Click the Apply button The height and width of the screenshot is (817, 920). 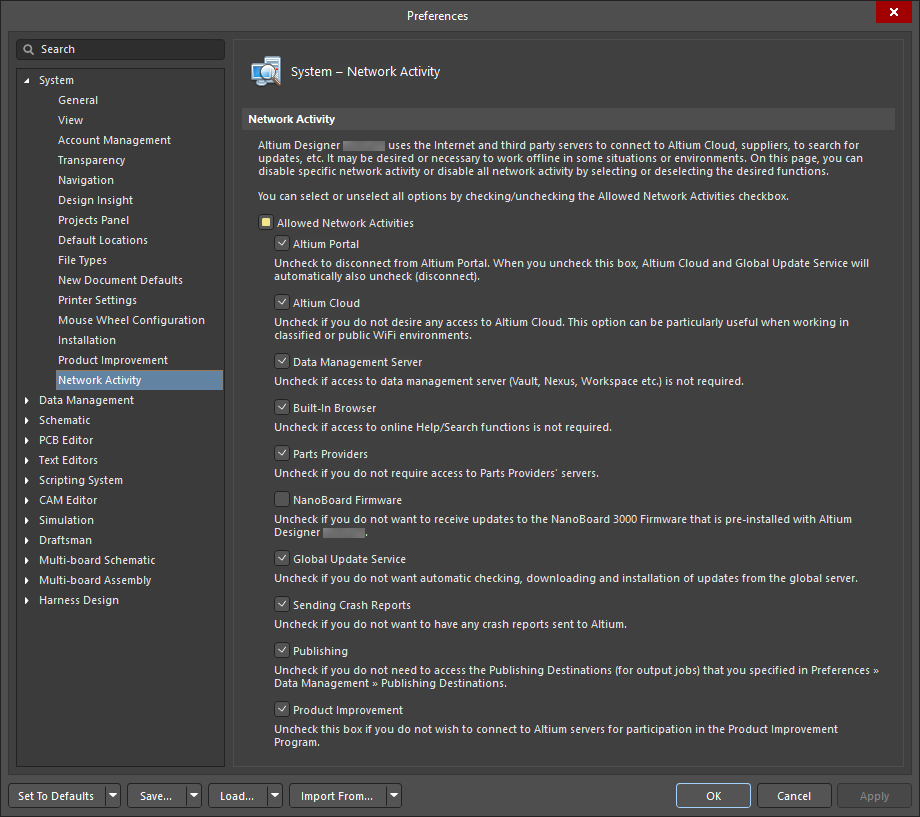[874, 796]
